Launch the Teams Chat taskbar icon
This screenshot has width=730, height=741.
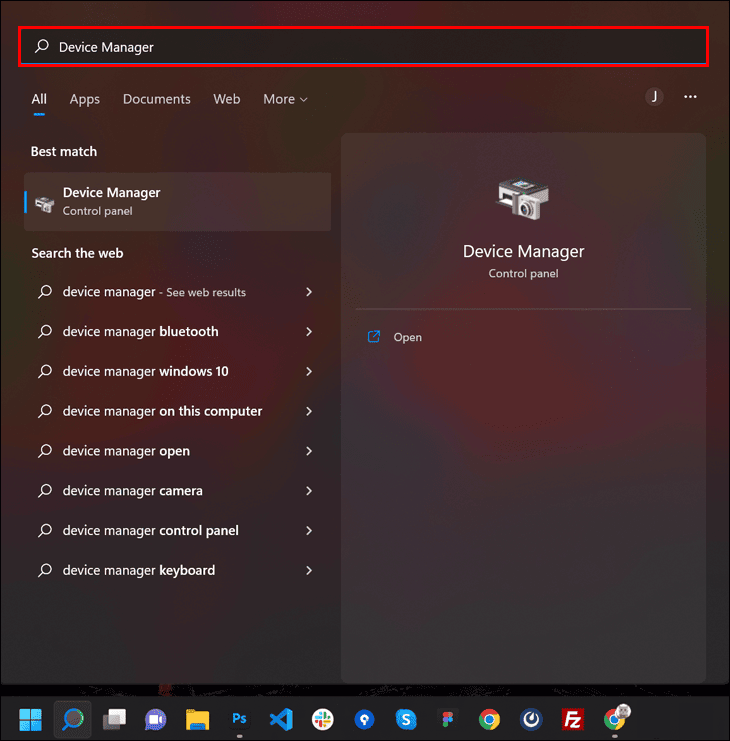tap(155, 720)
